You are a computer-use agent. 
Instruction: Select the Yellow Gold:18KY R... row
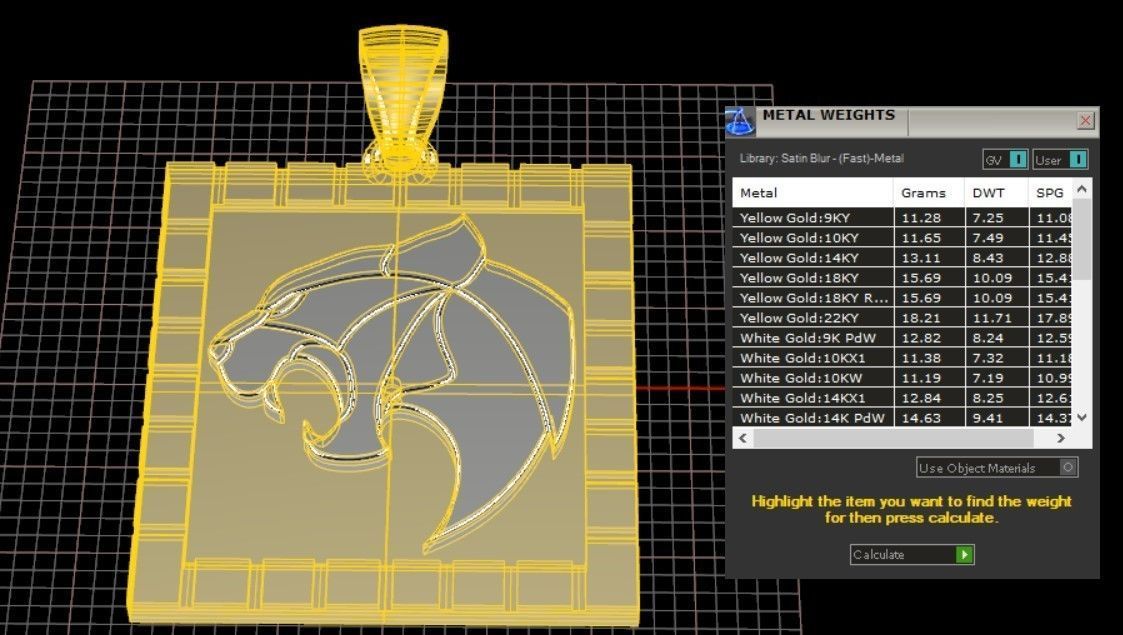pos(902,298)
